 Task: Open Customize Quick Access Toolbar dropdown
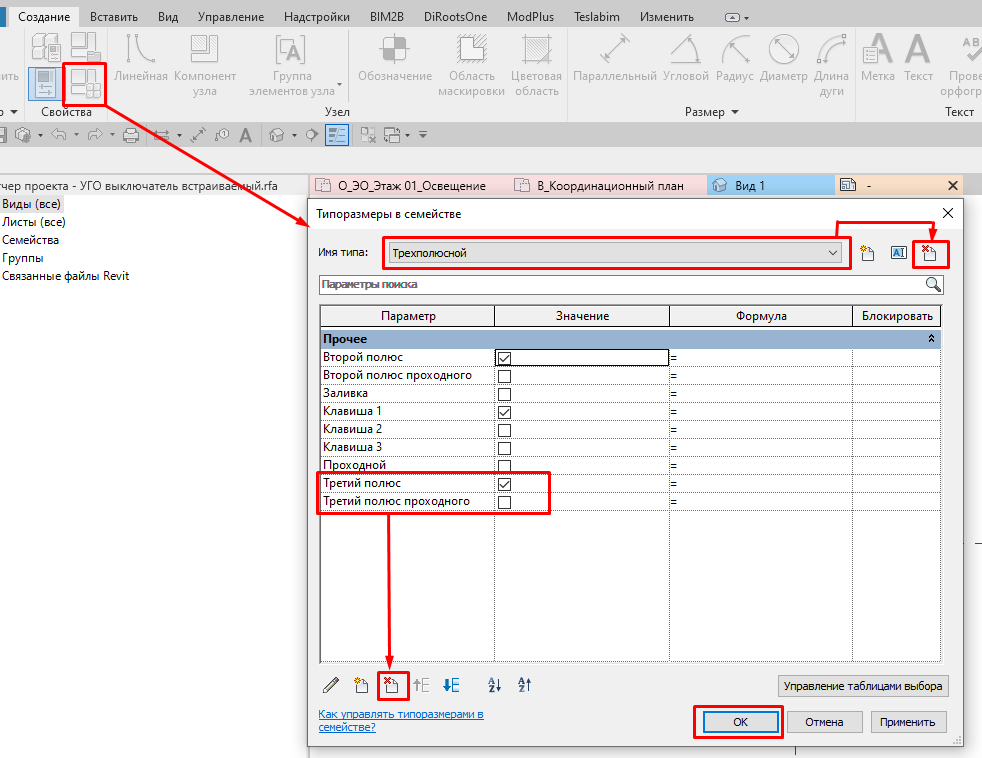pos(423,135)
